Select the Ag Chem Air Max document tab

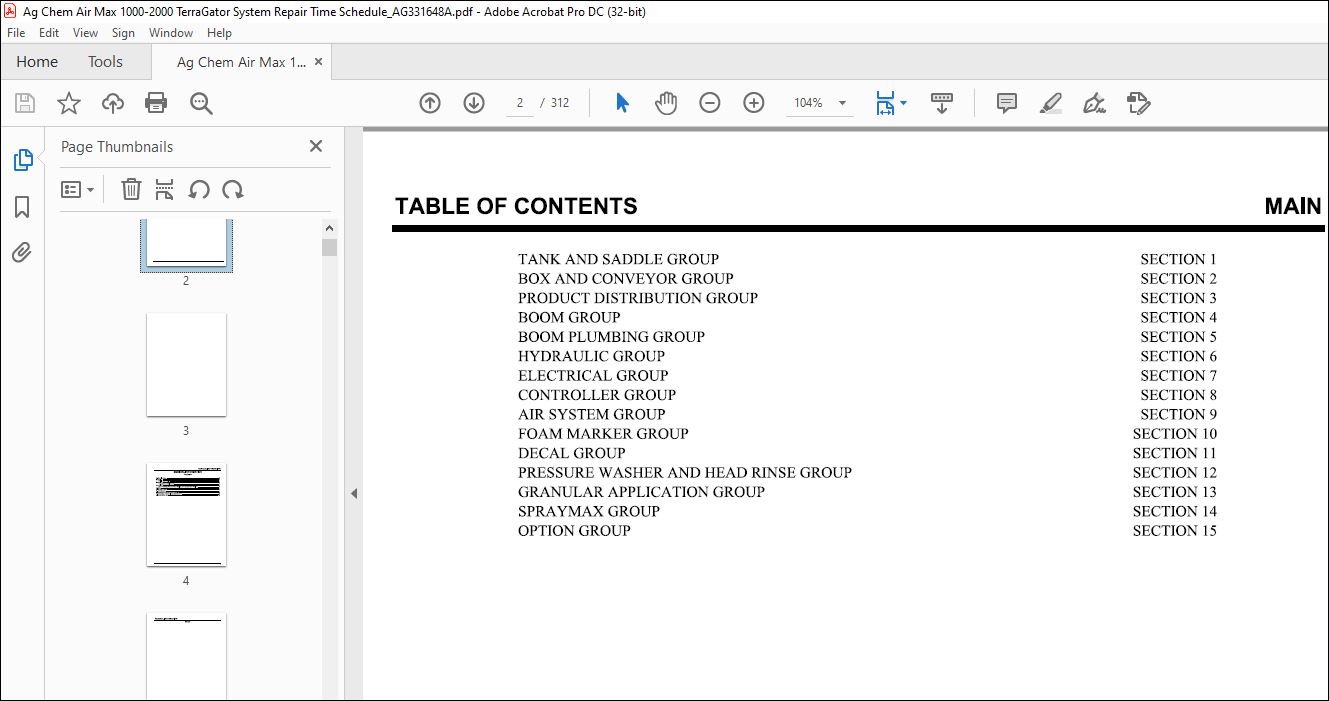tap(241, 62)
